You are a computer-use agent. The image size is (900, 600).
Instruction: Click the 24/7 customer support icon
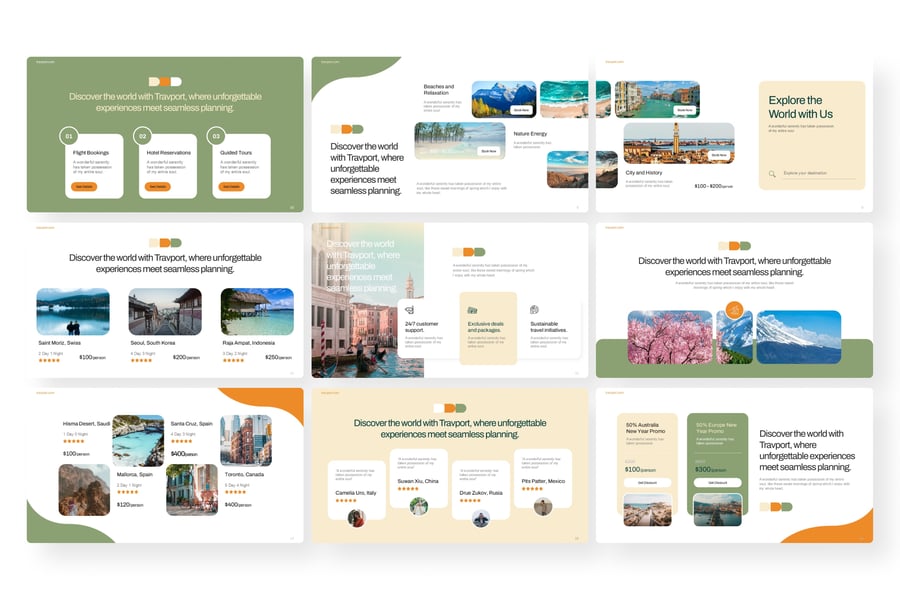click(x=408, y=310)
